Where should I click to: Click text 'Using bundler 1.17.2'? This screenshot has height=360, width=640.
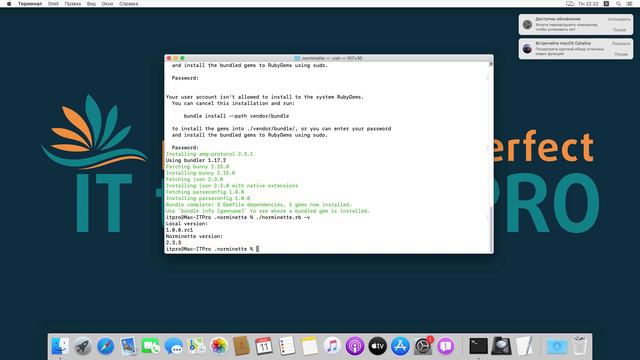pyautogui.click(x=196, y=160)
